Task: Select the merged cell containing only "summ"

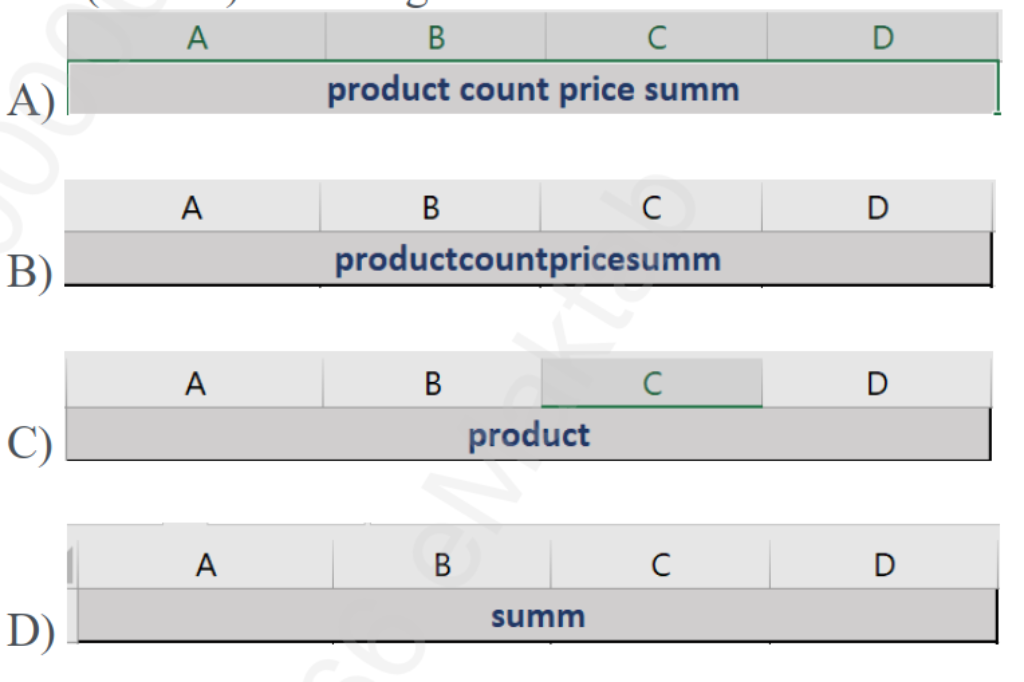Action: coord(537,615)
